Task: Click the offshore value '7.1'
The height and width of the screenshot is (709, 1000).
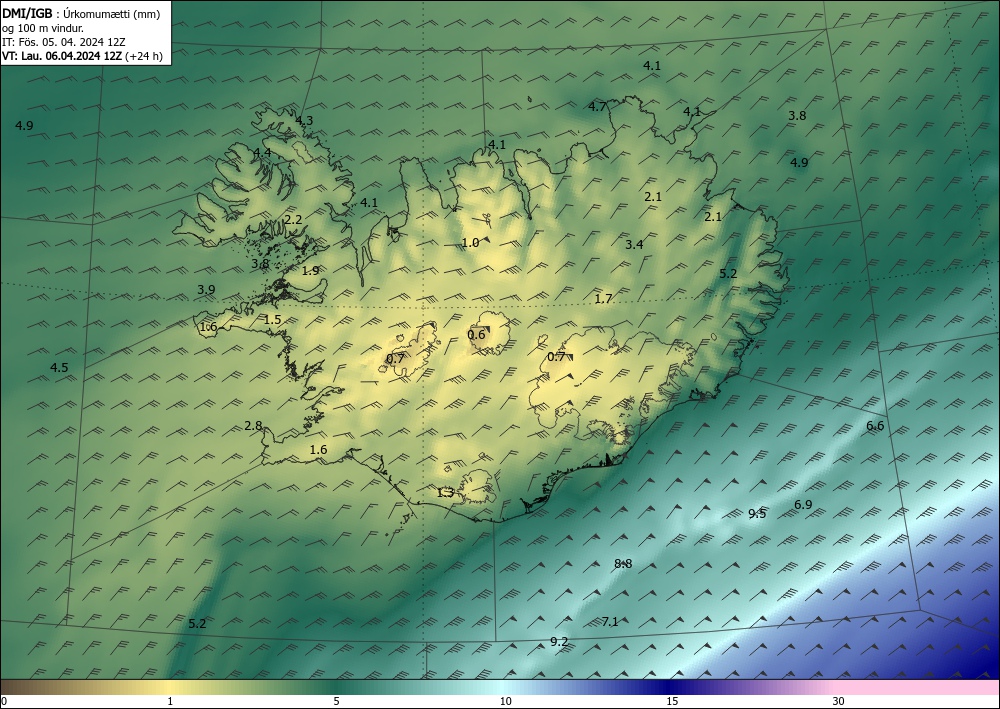Action: tap(610, 622)
